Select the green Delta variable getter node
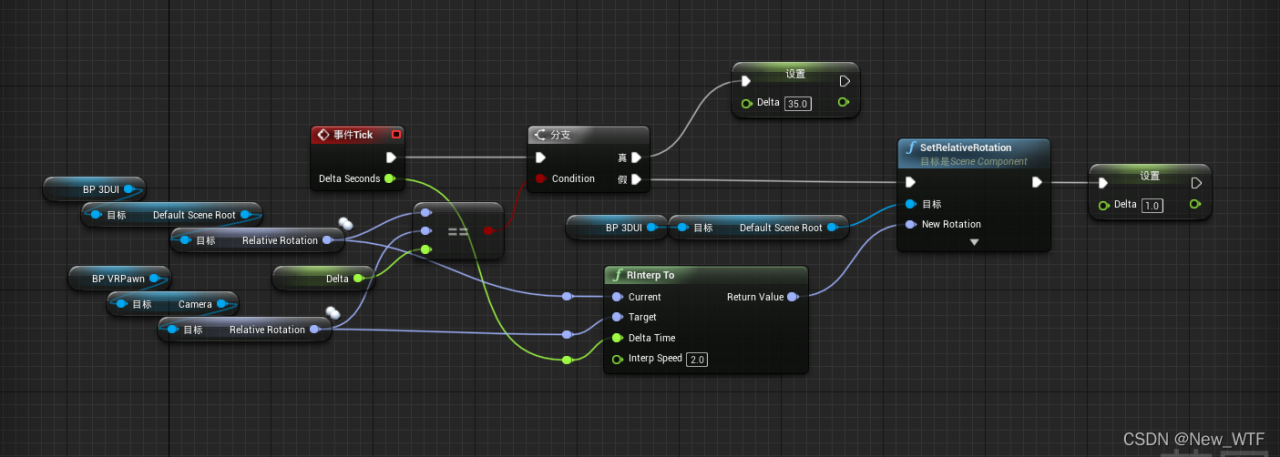Screen dimensions: 1280x457 point(324,279)
